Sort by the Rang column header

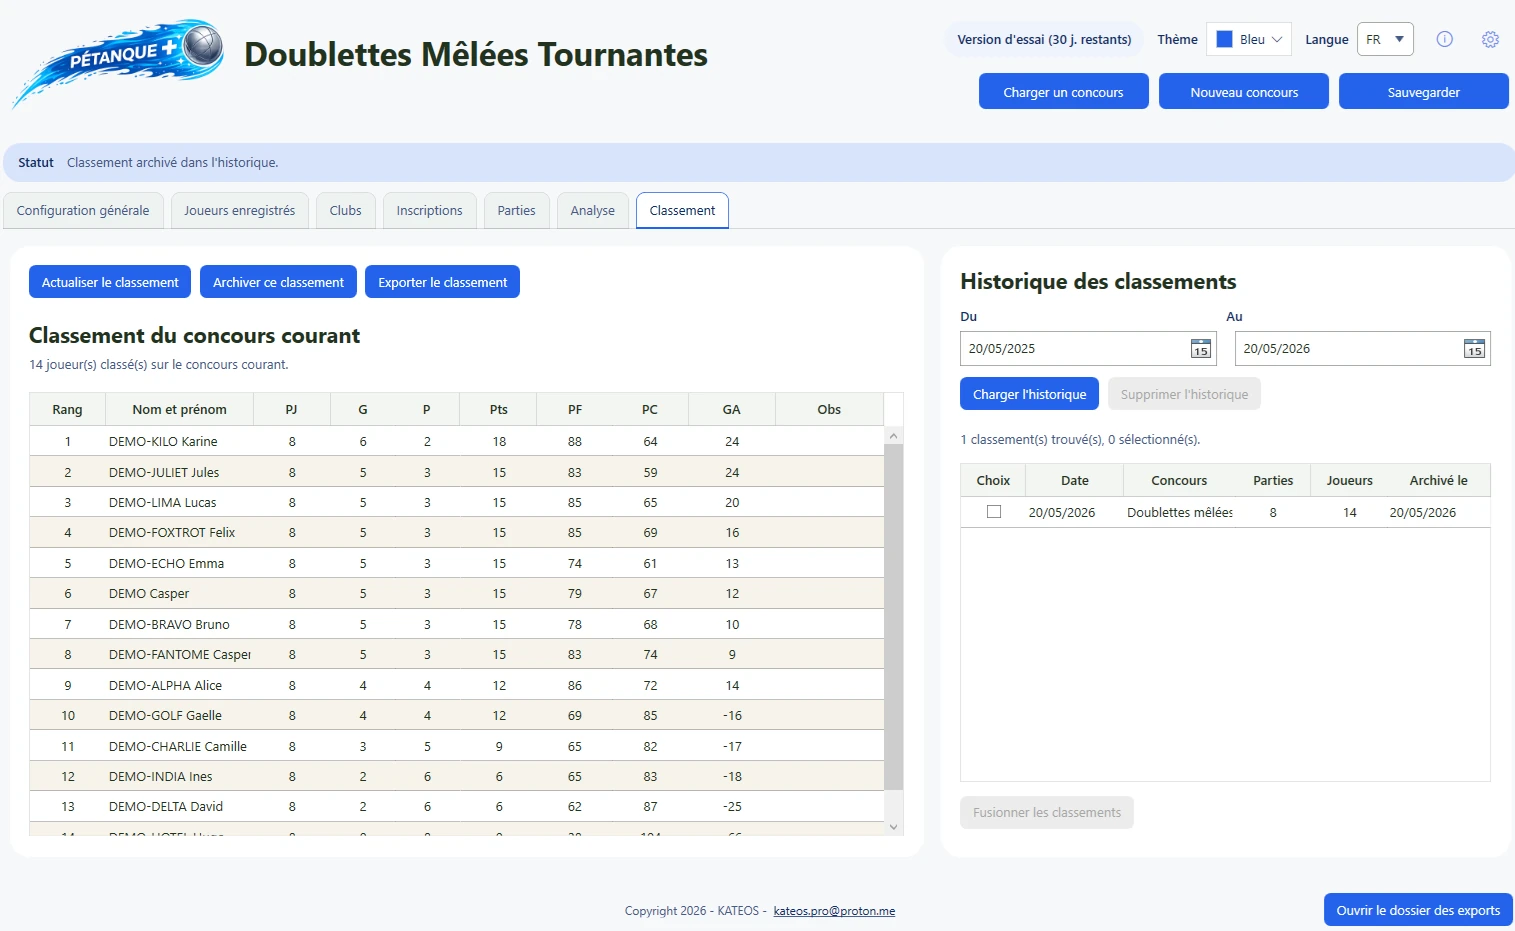tap(67, 409)
